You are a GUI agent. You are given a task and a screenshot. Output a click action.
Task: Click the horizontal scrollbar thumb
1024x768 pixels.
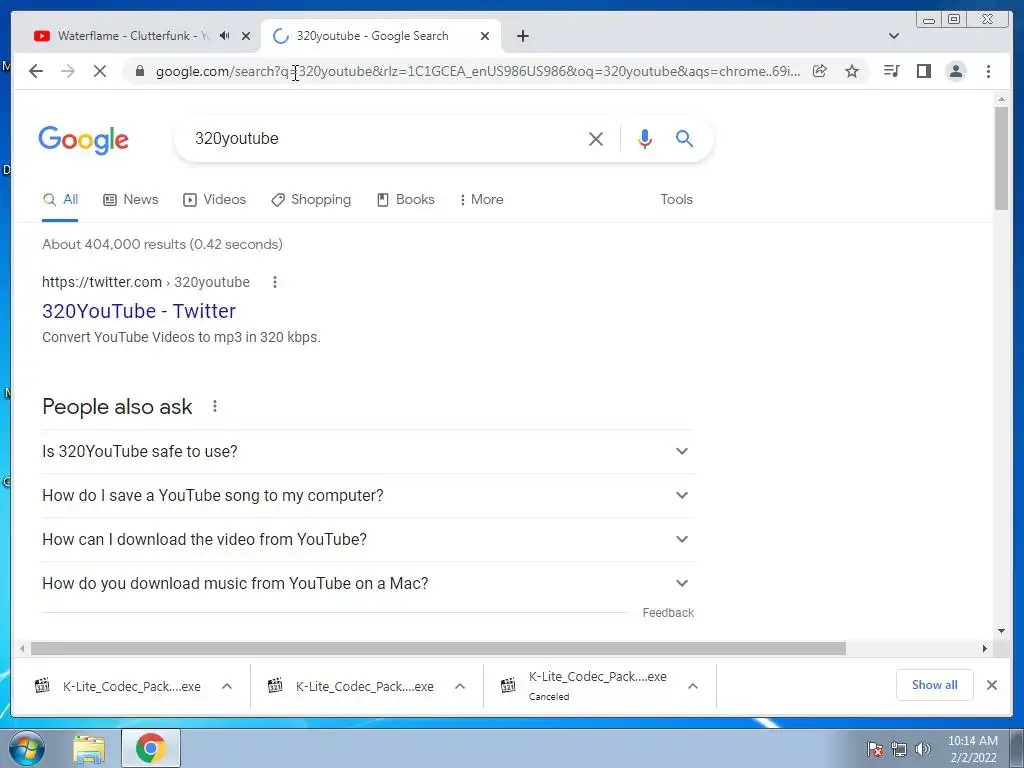(x=438, y=648)
